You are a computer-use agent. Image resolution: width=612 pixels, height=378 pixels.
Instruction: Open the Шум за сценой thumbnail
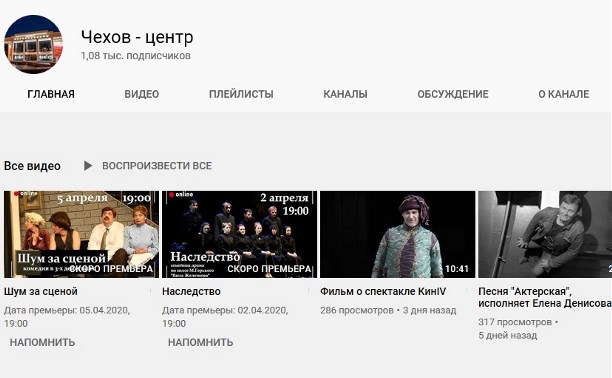point(82,234)
